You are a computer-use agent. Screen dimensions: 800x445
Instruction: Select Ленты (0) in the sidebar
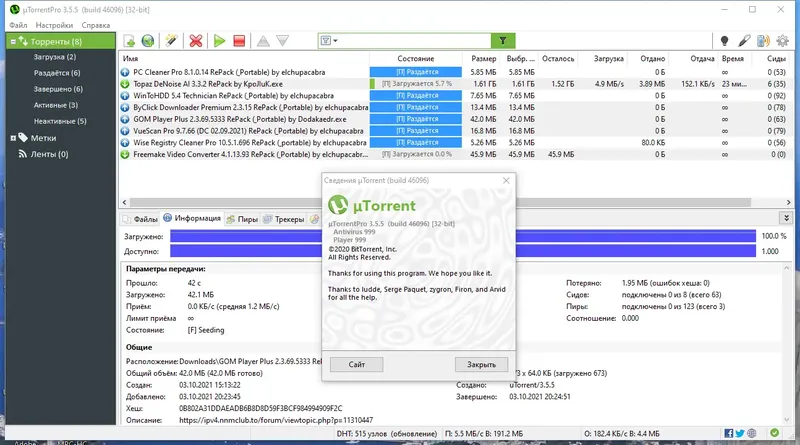(49, 154)
